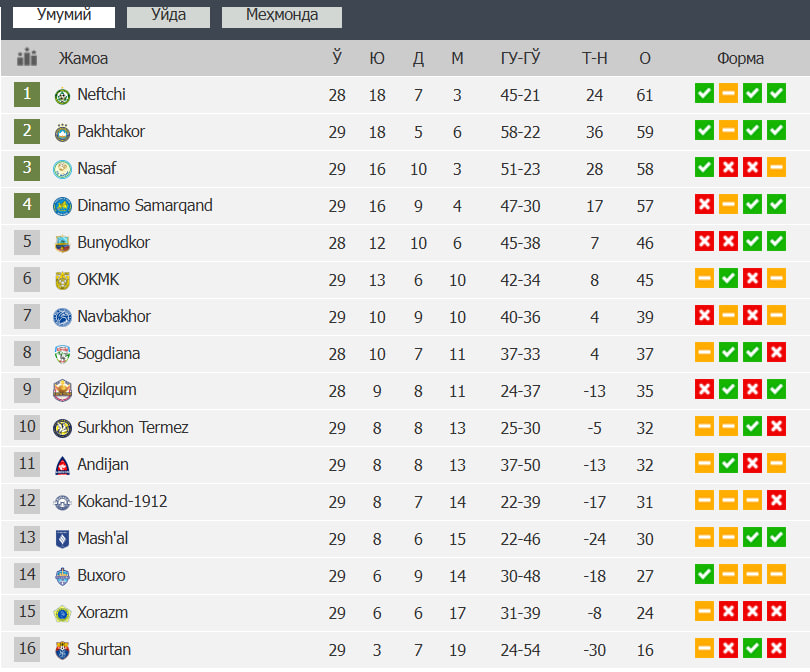Image resolution: width=810 pixels, height=672 pixels.
Task: Click the Pakhtakor team logo
Action: (62, 132)
